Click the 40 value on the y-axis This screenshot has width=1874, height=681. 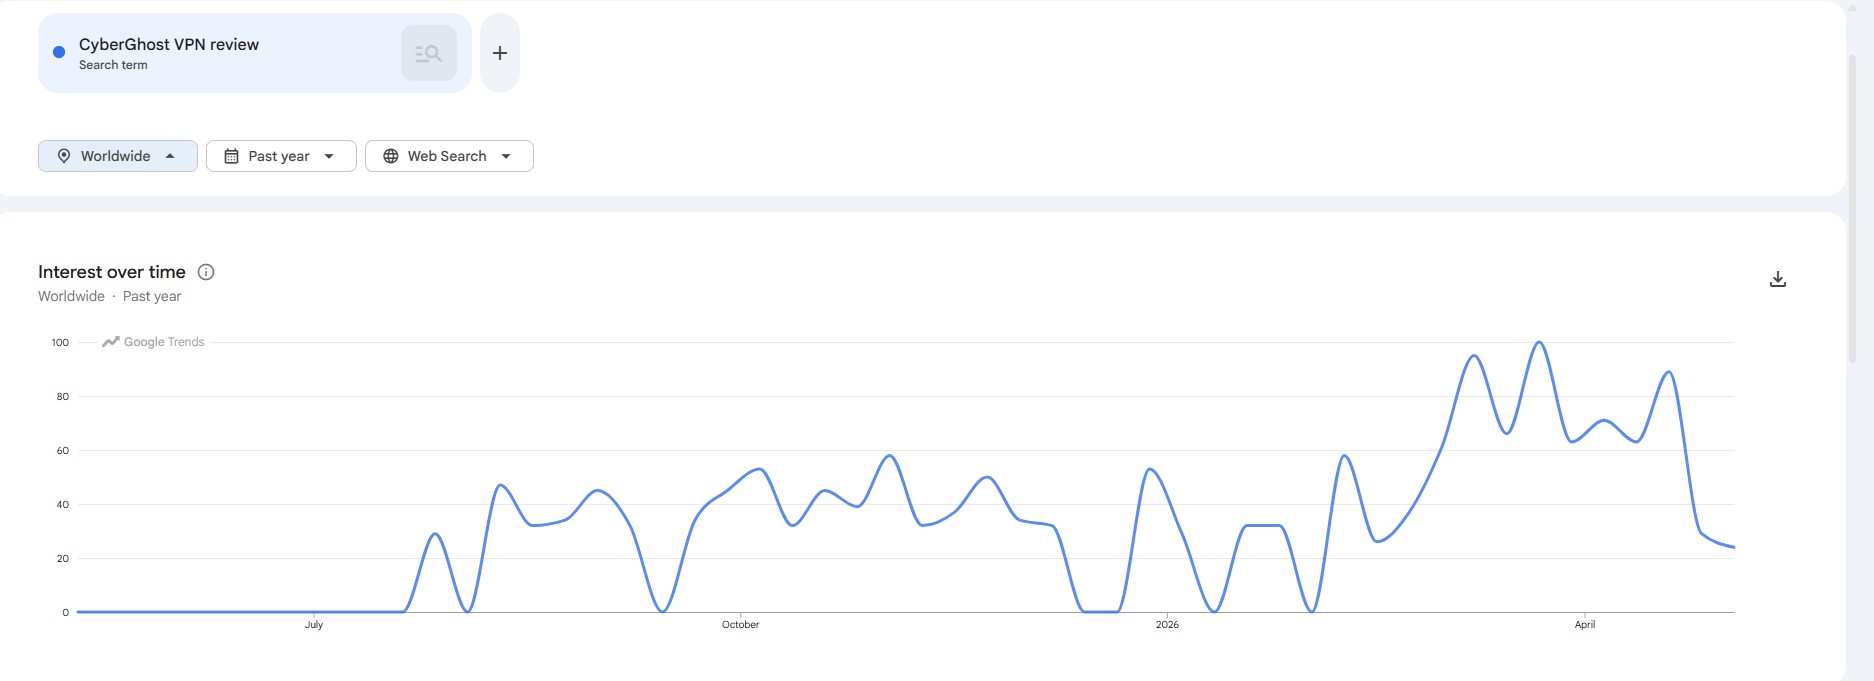[63, 504]
